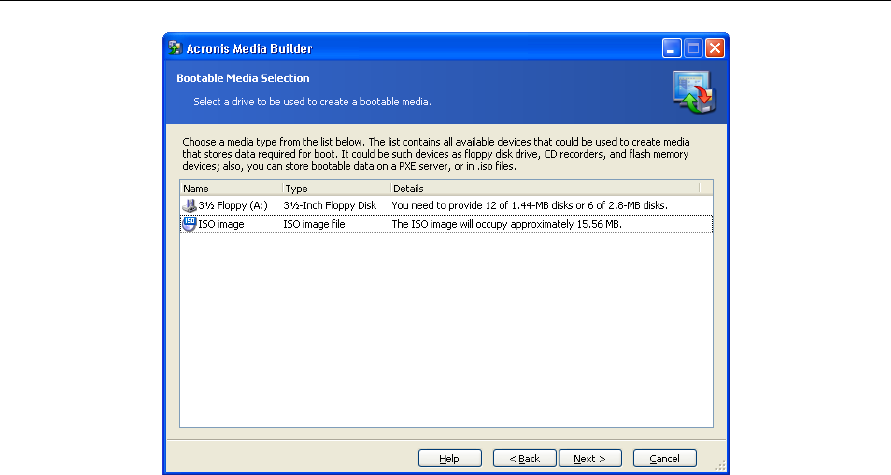Go back with the < Back button

(524, 459)
